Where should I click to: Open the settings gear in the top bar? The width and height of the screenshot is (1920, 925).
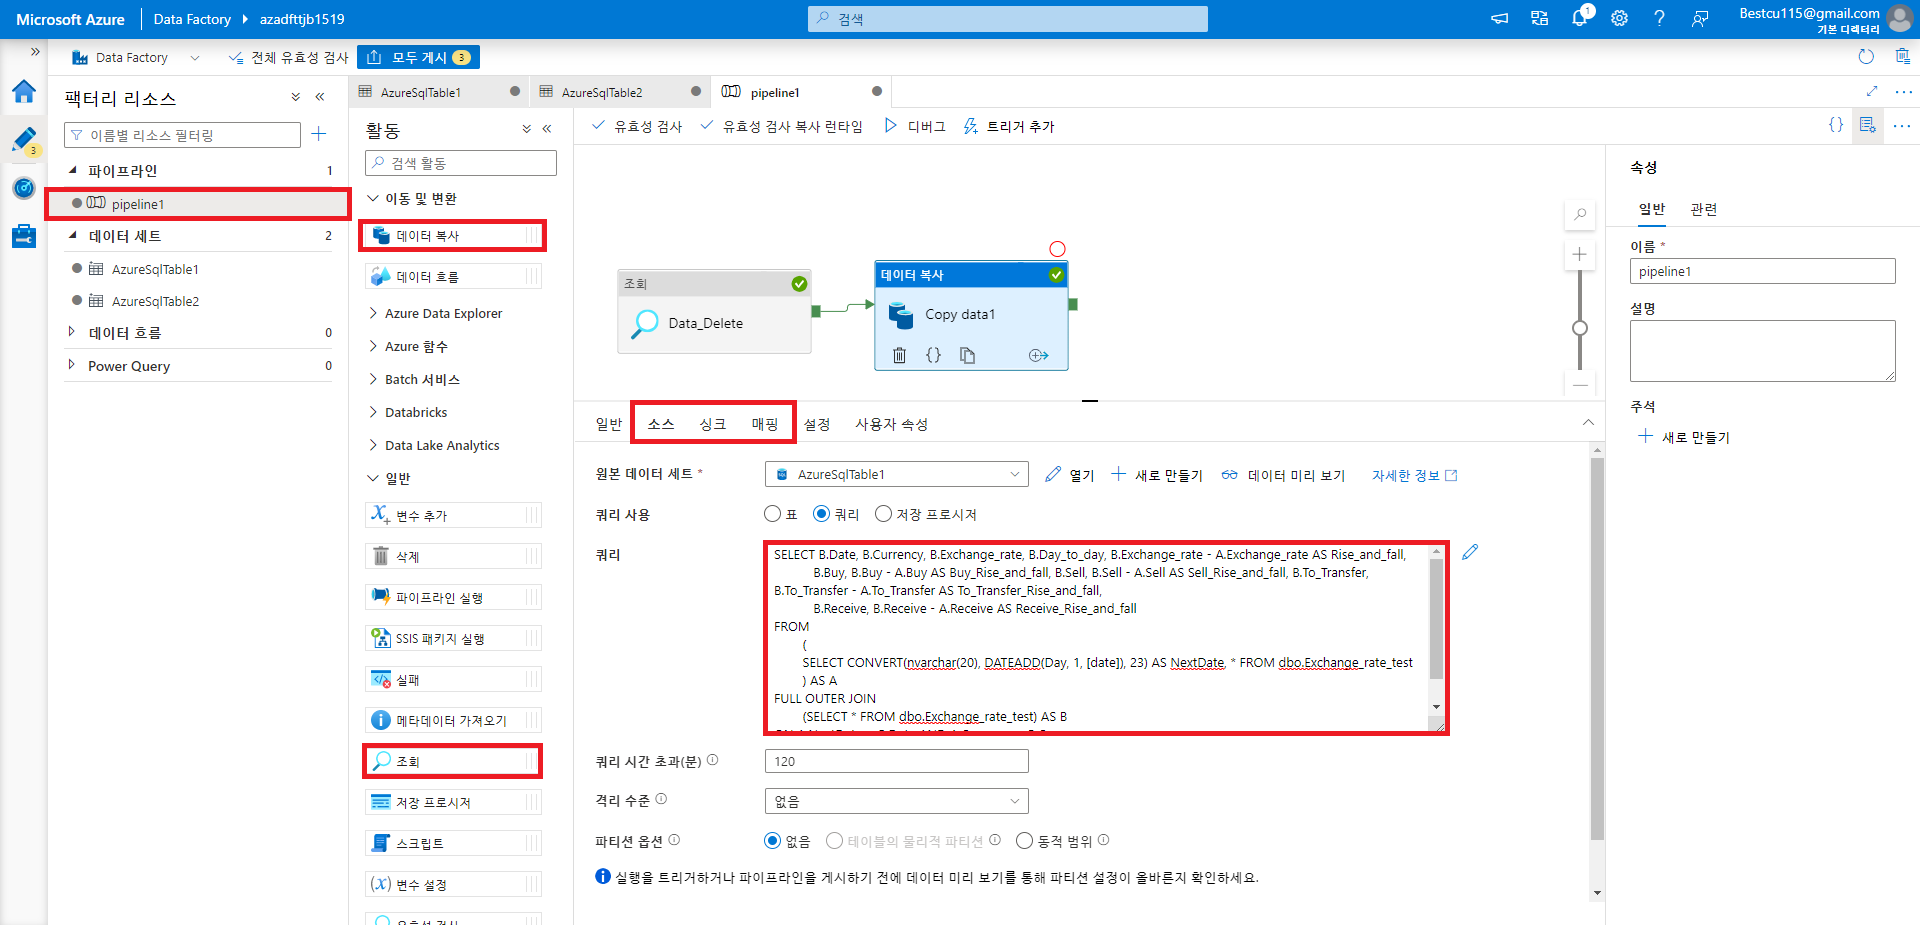(1619, 18)
